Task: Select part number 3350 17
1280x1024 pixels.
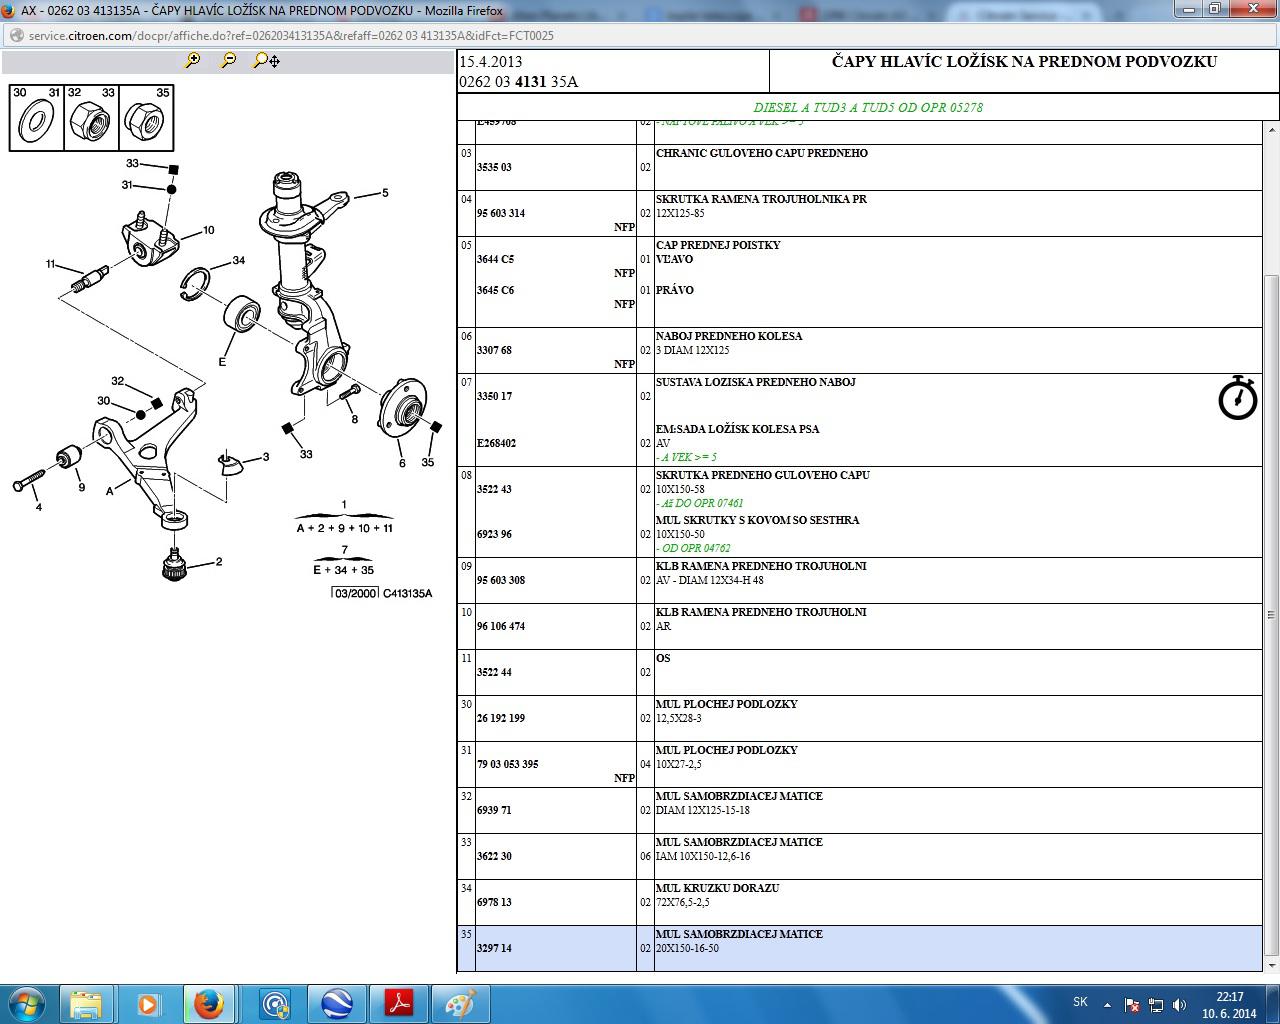Action: [494, 396]
